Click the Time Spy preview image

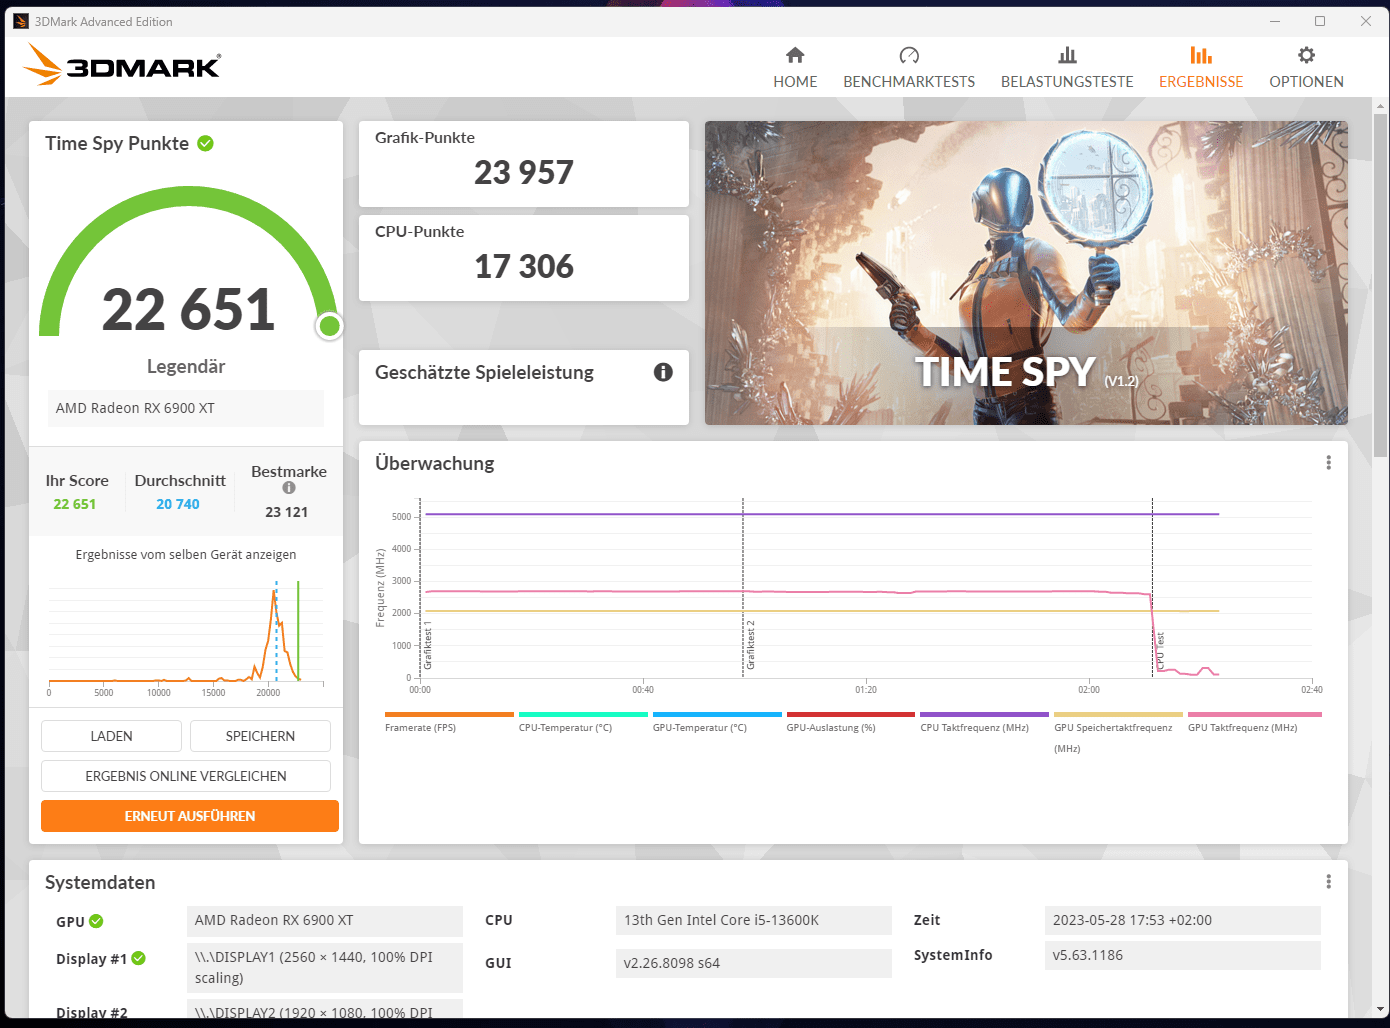pos(1026,273)
